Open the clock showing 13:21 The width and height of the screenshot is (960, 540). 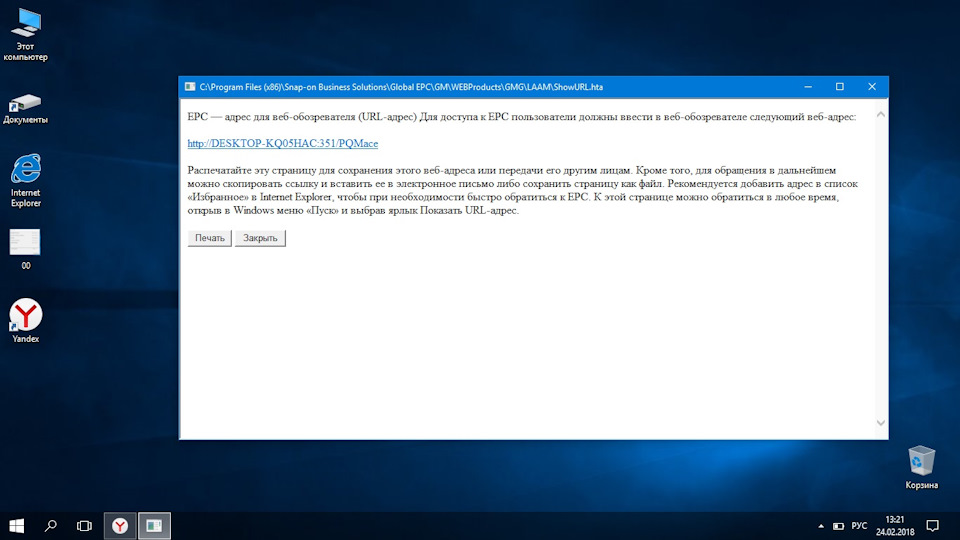pos(894,526)
